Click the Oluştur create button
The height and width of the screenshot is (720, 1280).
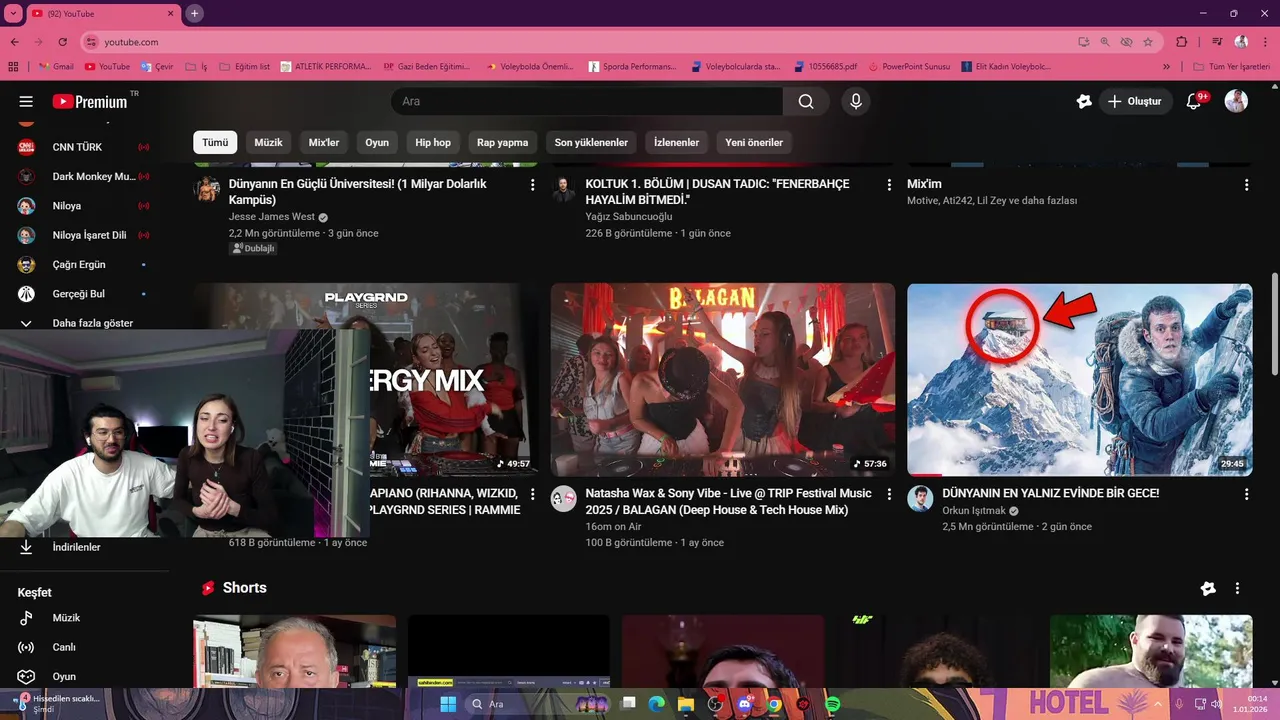pyautogui.click(x=1136, y=101)
